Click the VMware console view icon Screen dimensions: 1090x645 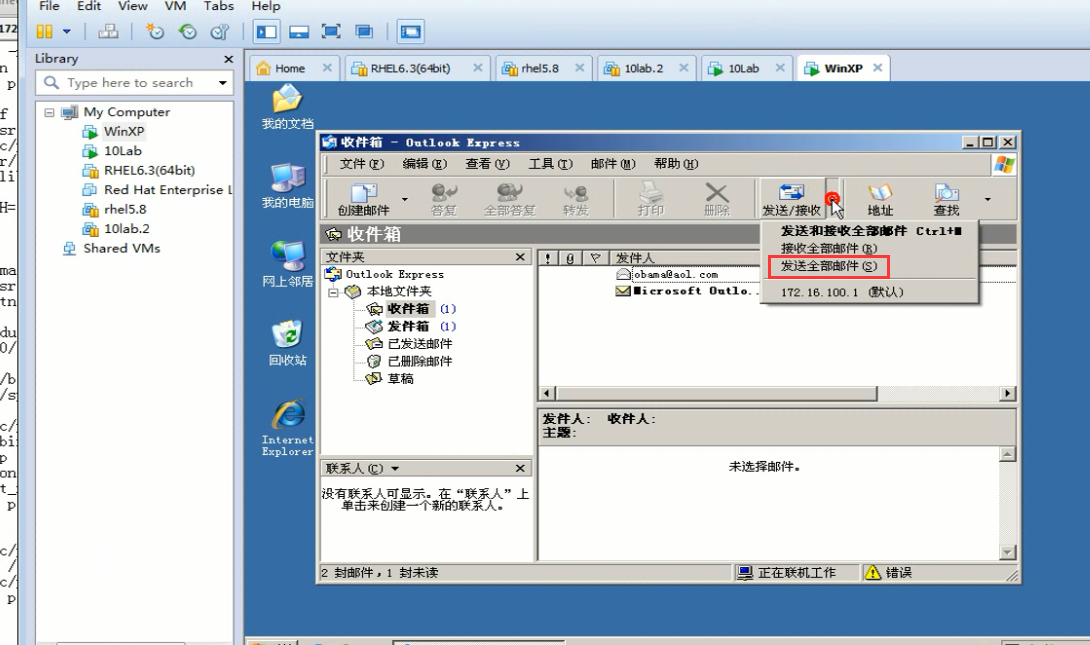(x=411, y=31)
